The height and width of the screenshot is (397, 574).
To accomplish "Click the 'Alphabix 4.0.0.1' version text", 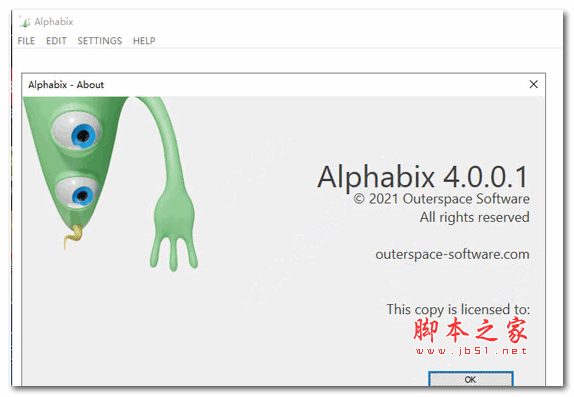I will (423, 177).
